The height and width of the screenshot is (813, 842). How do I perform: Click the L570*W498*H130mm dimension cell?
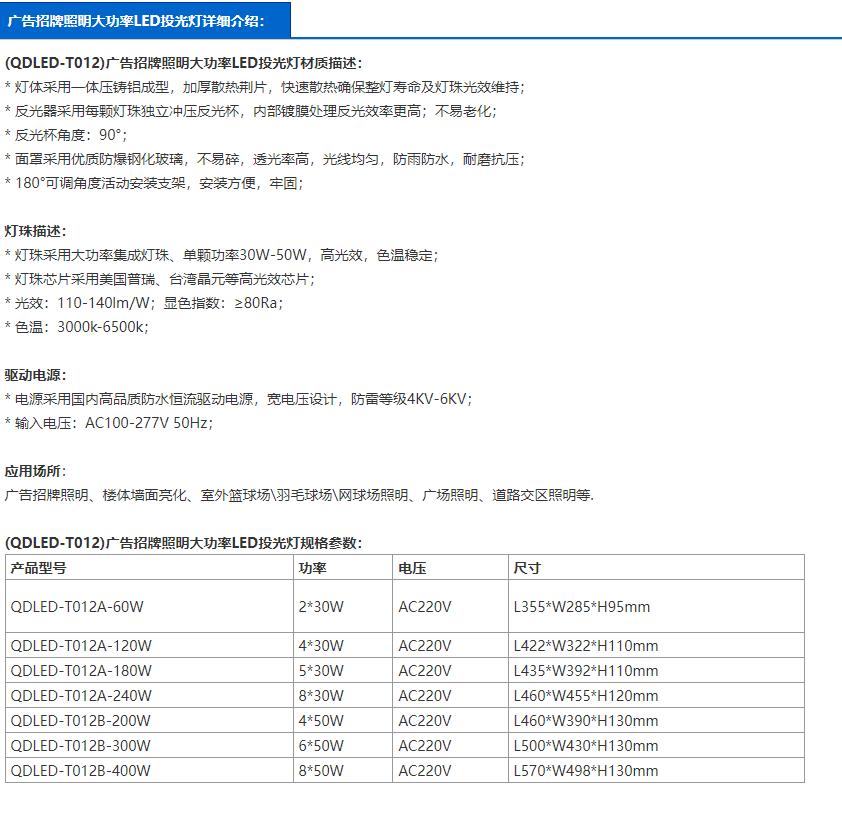(x=656, y=771)
